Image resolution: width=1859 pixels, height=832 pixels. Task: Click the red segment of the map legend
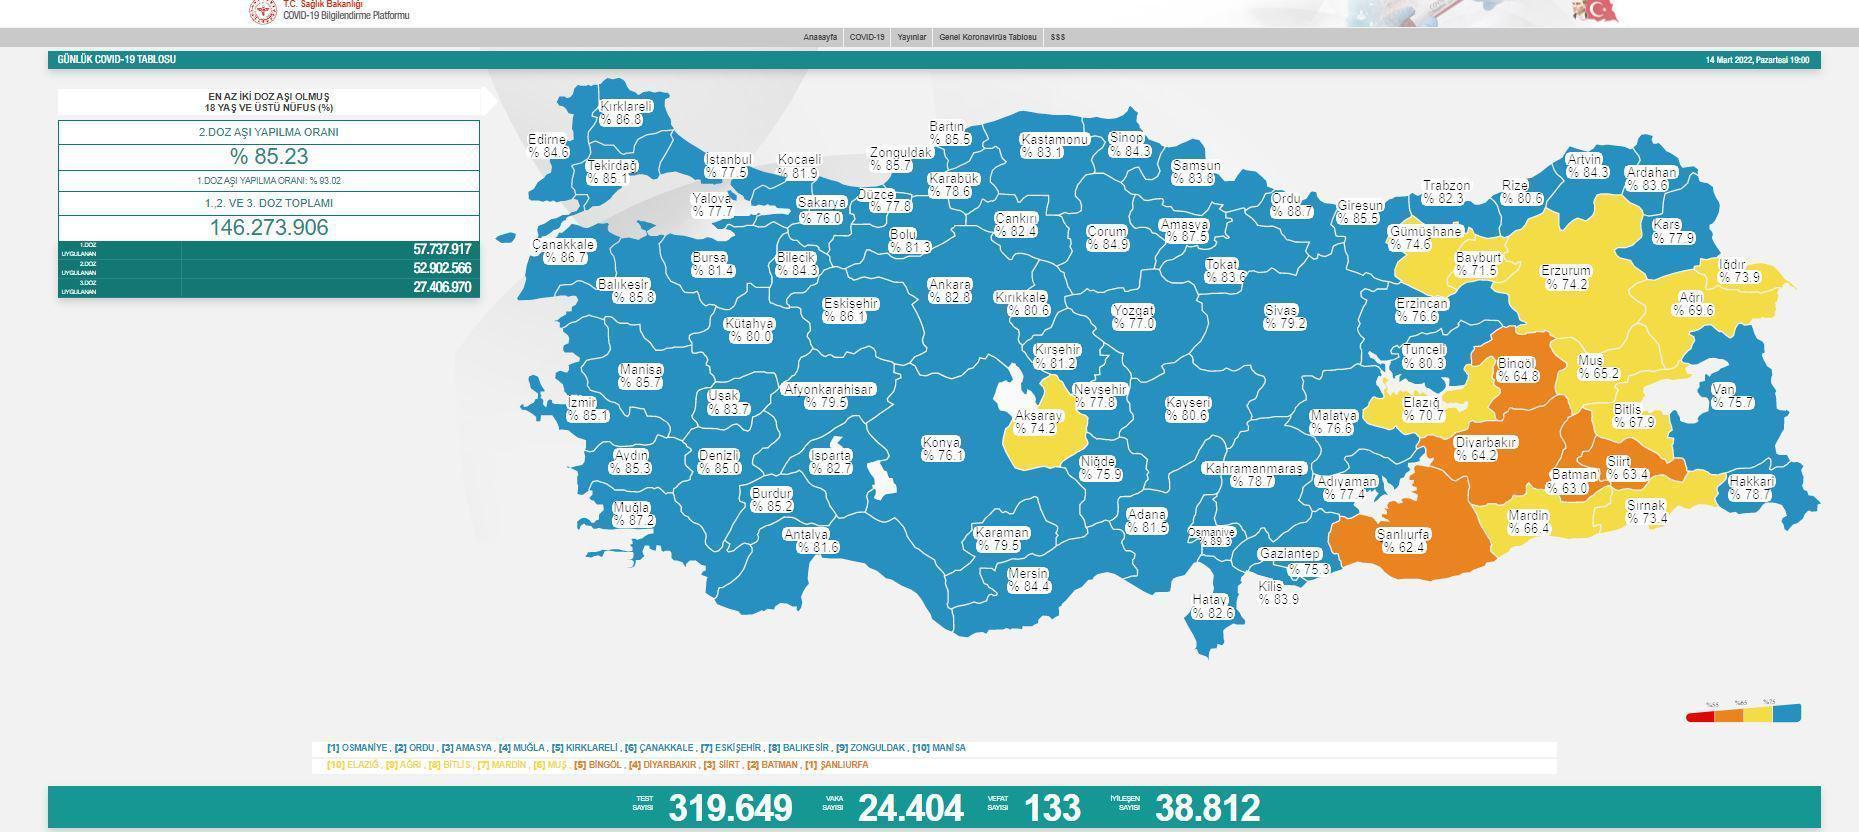tap(1700, 716)
